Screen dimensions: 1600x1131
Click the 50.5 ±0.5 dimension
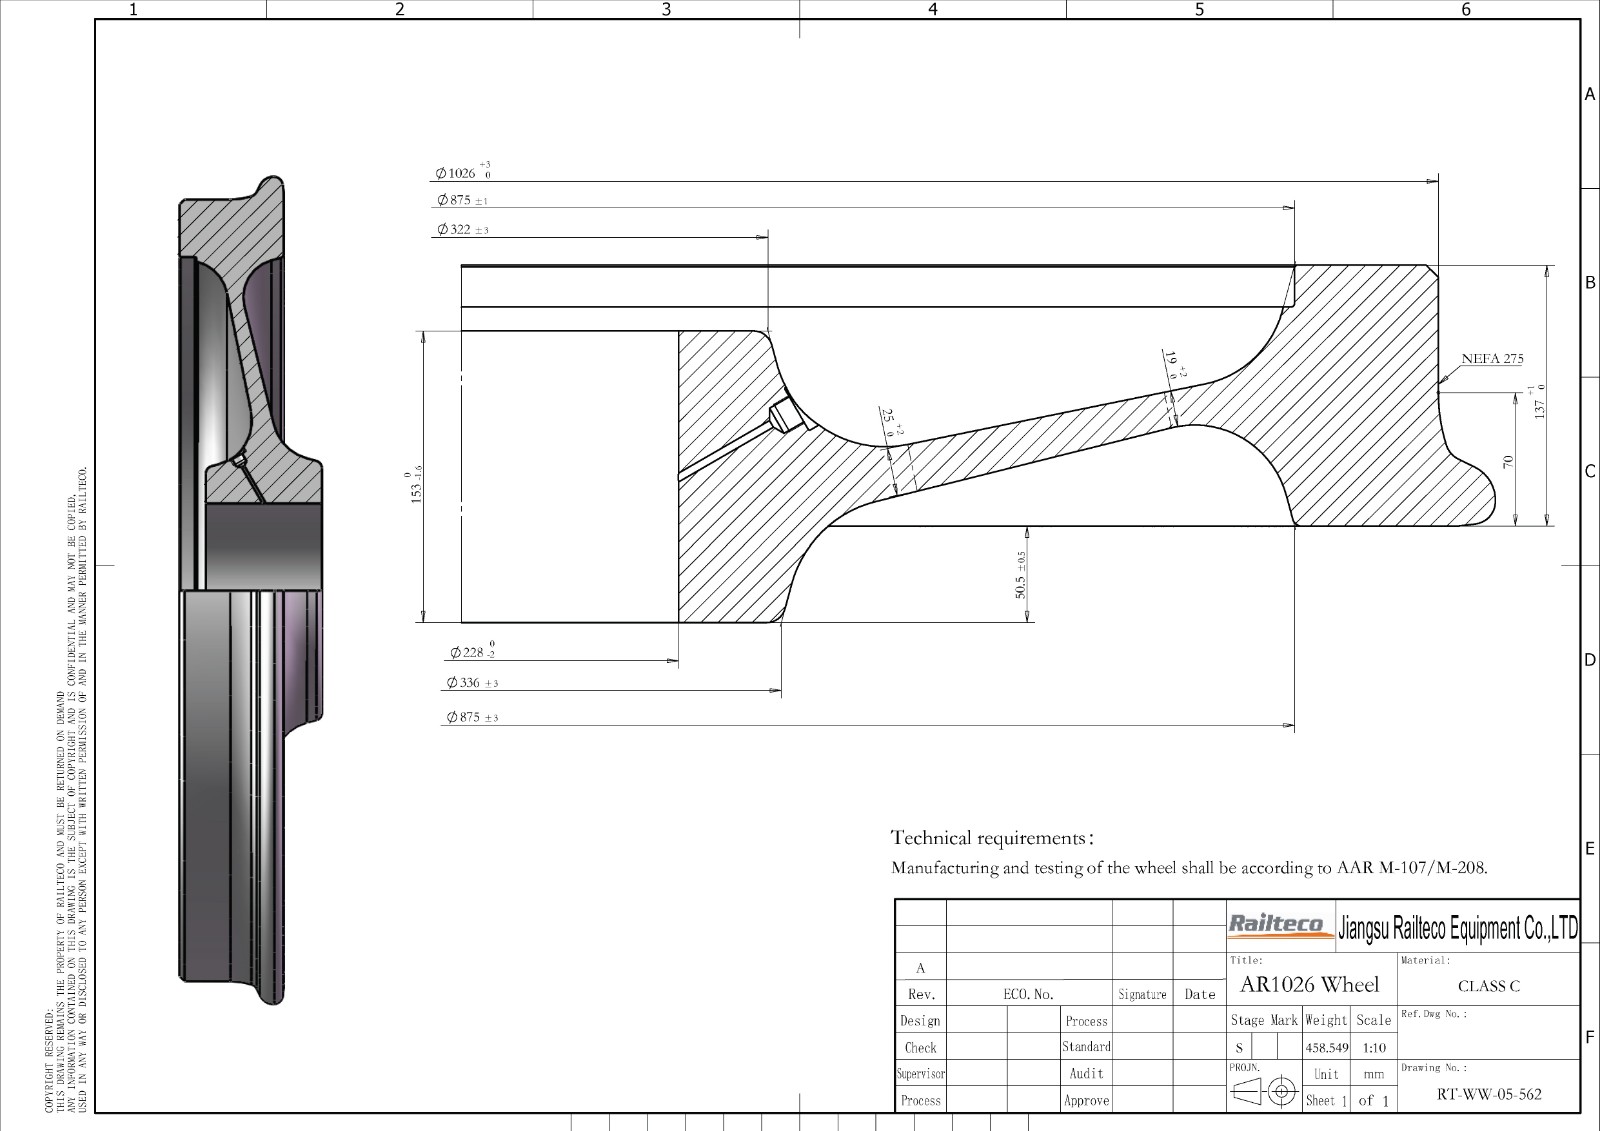pos(1021,574)
